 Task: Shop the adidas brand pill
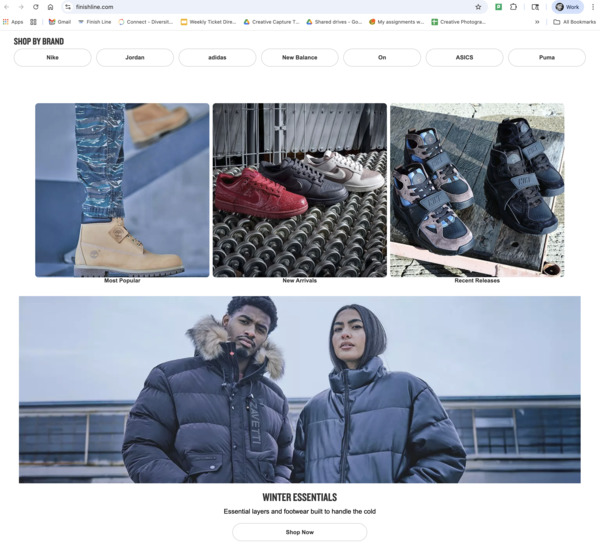pos(217,57)
